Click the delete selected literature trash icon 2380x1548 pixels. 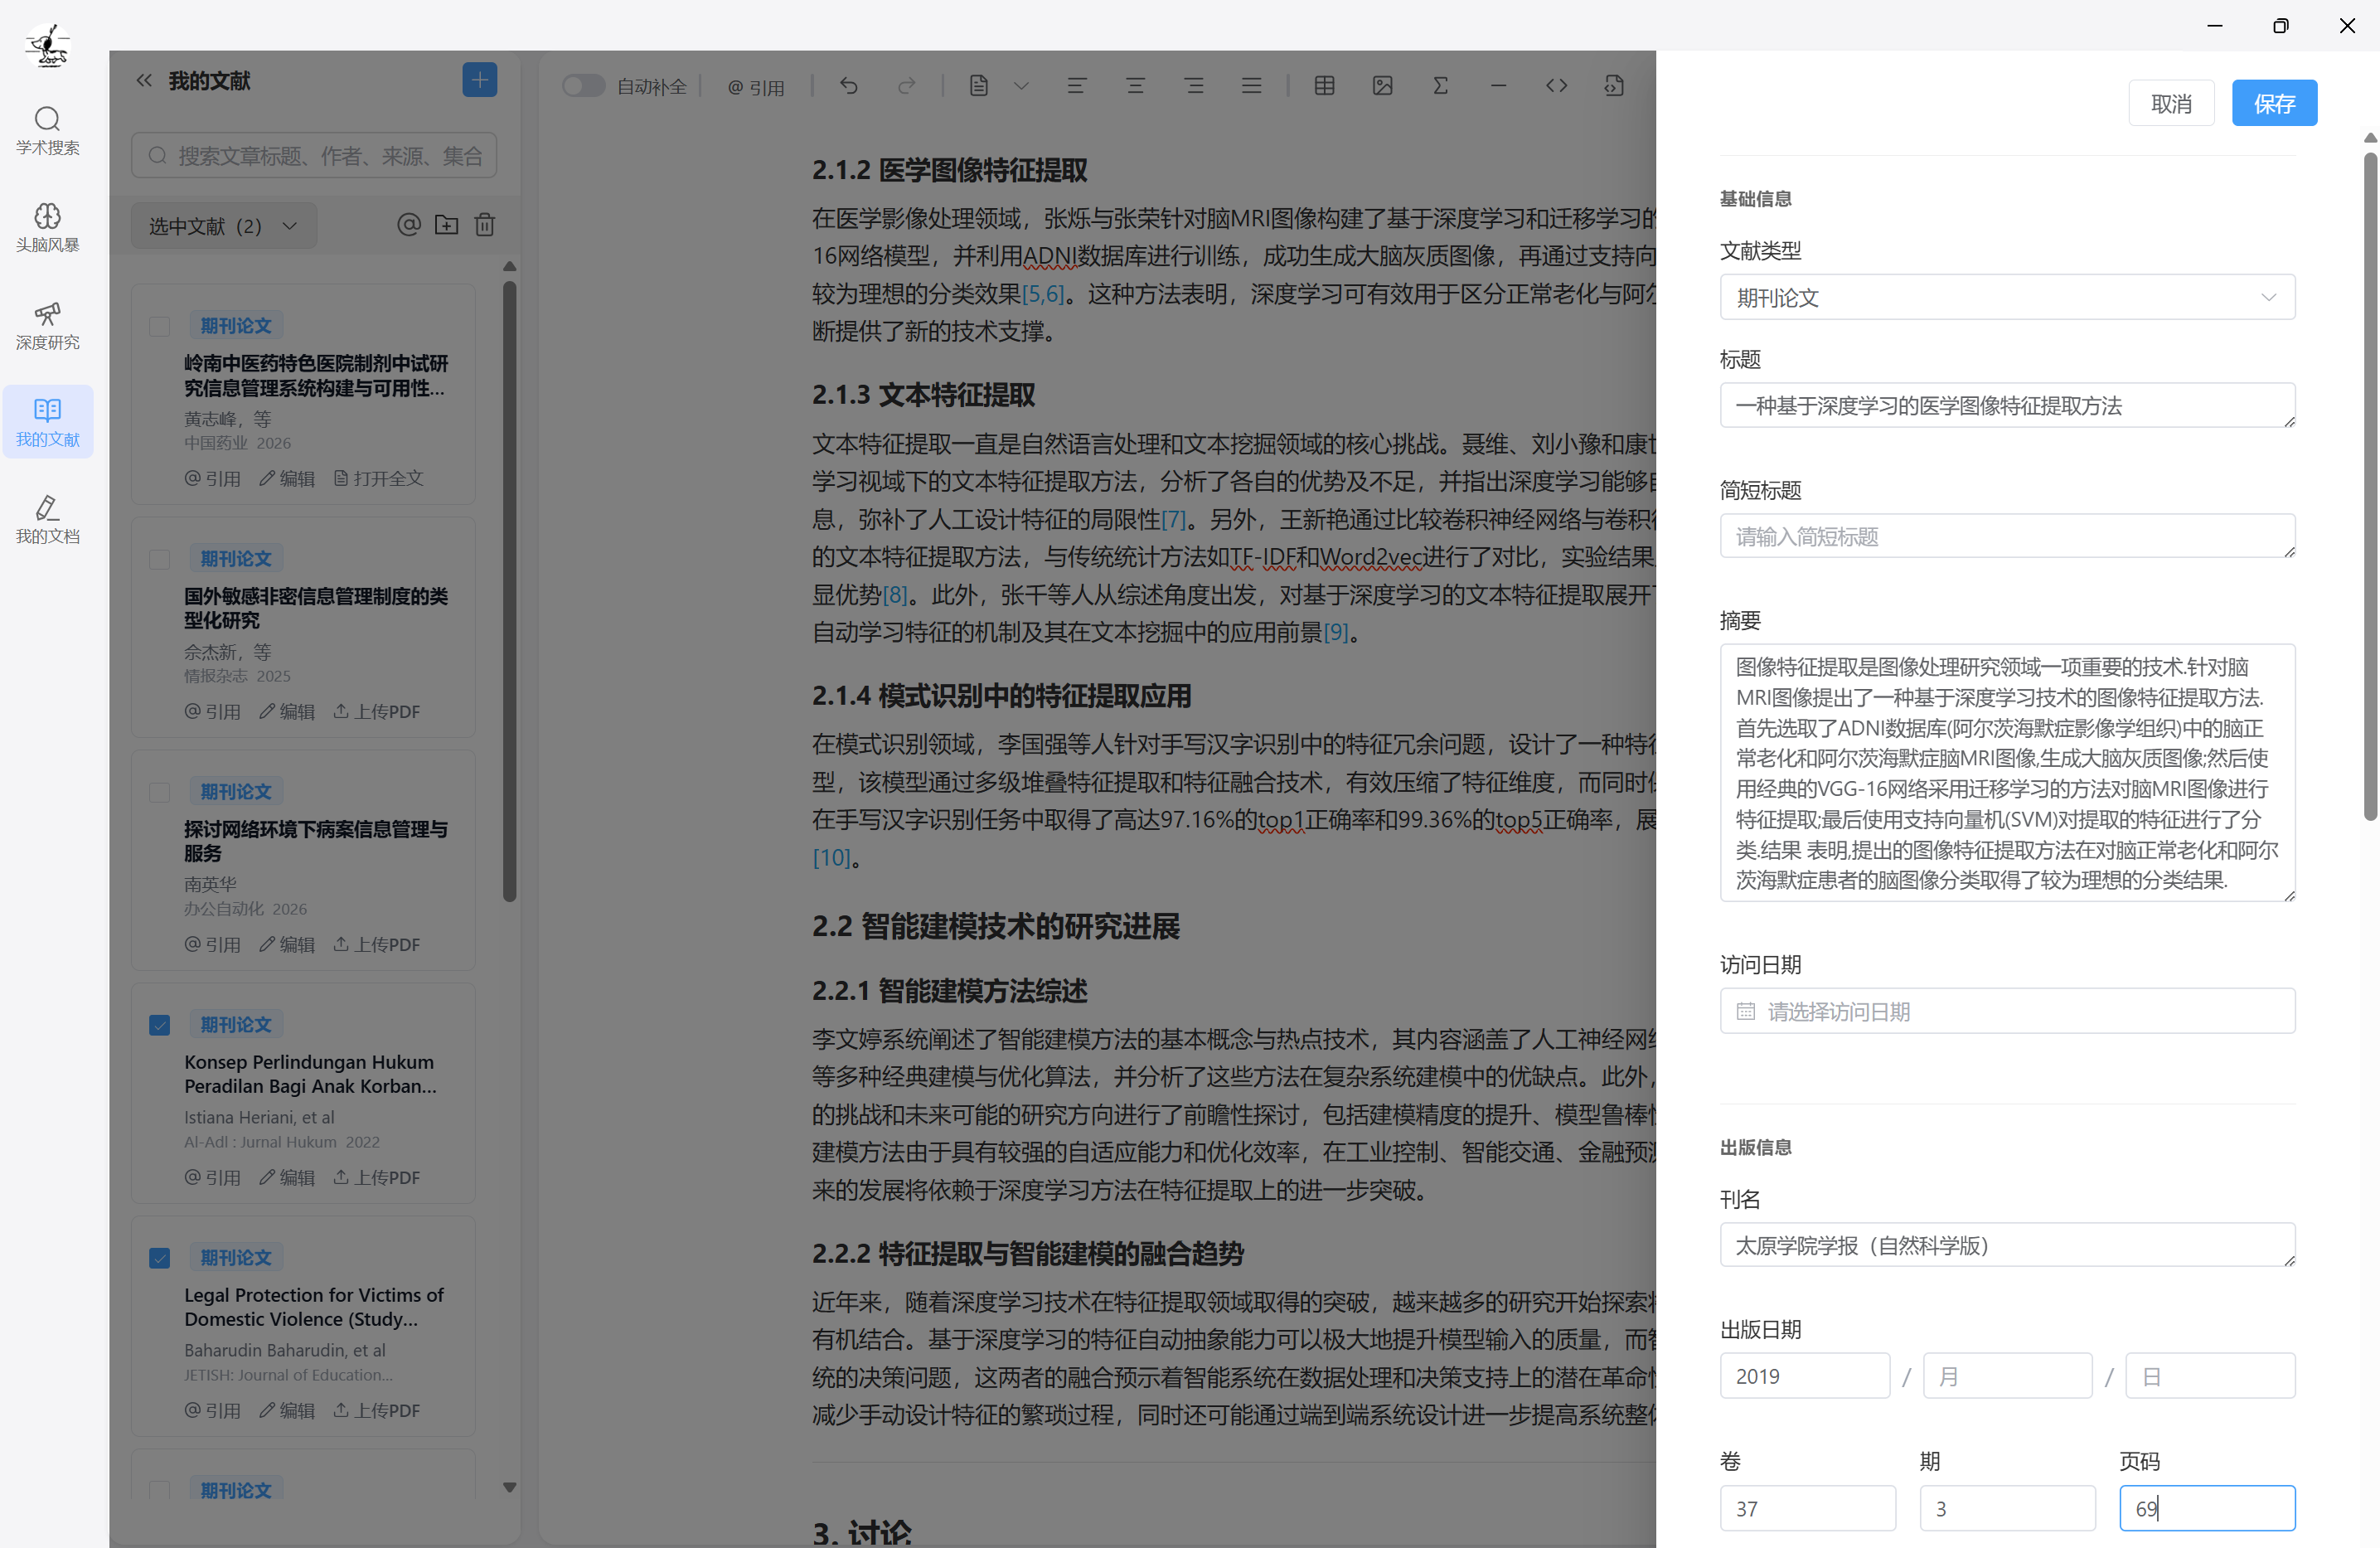[485, 225]
